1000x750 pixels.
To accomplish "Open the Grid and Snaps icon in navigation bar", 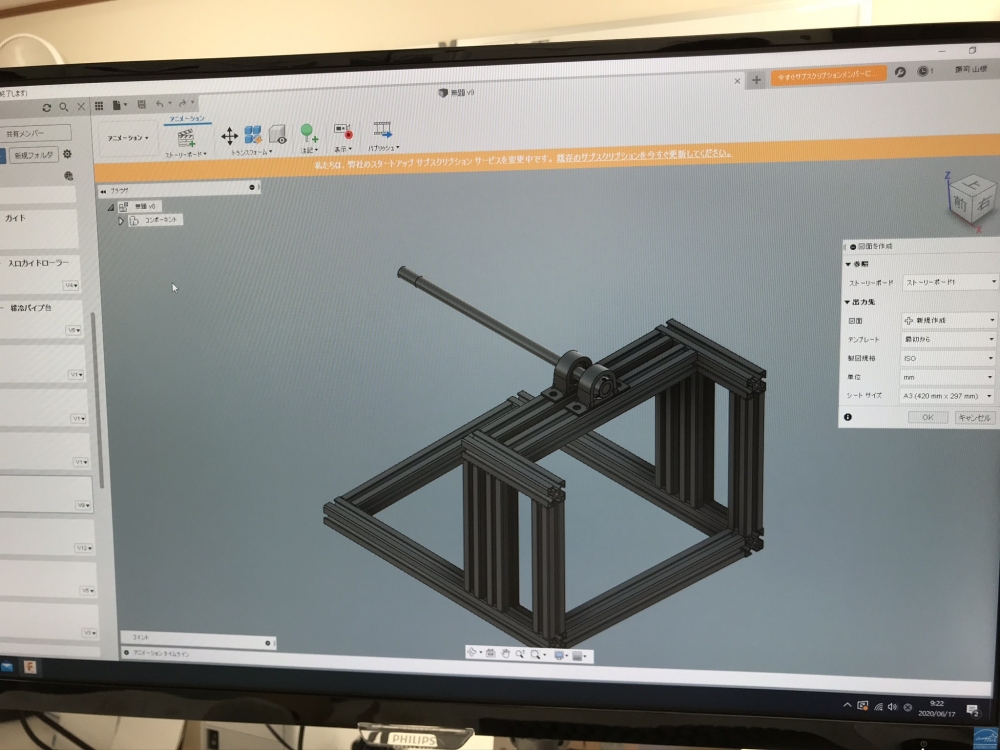I will click(578, 656).
